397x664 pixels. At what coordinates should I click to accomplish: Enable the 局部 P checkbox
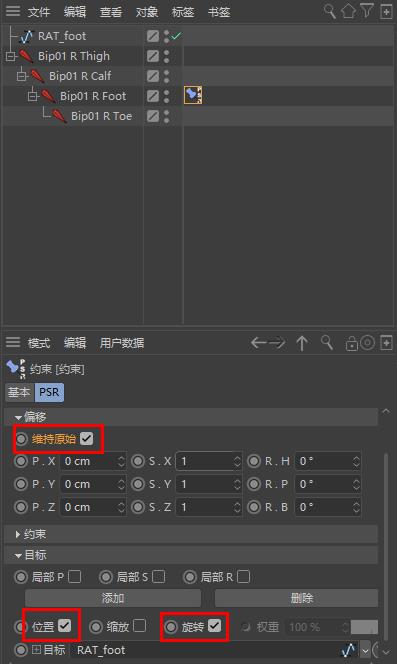pos(75,576)
